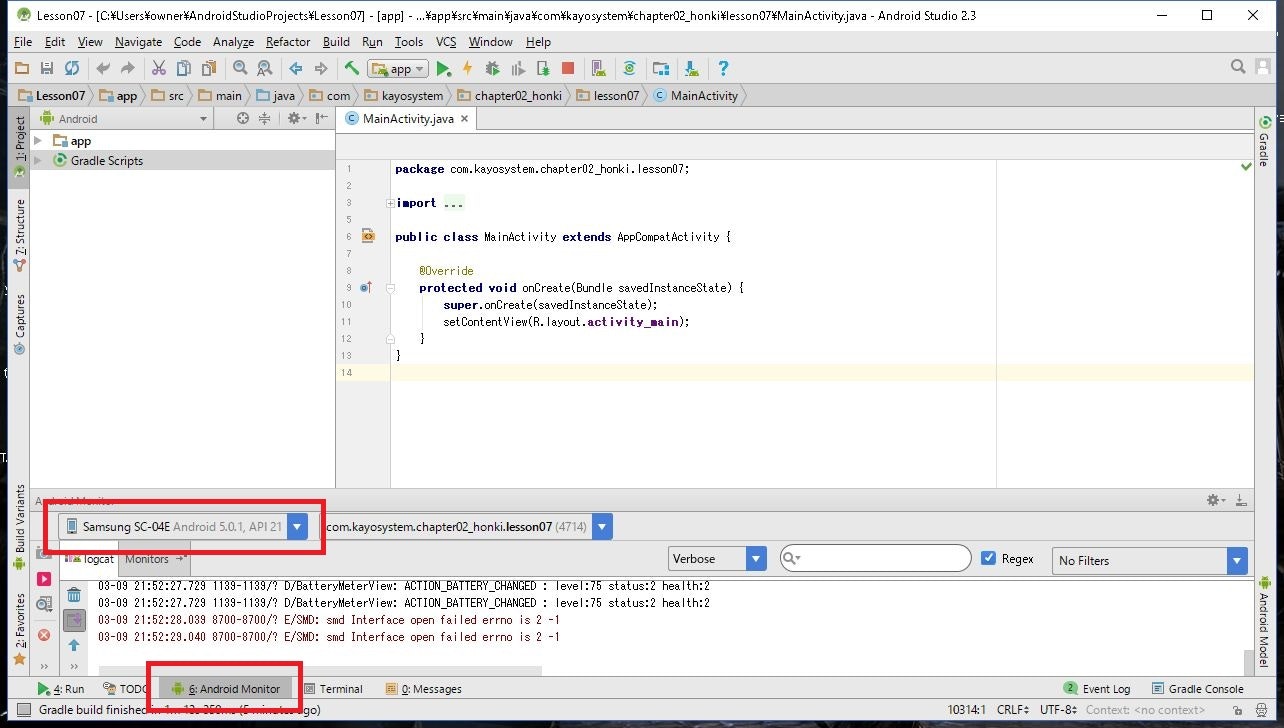Click the Save All icon
1284x728 pixels.
[x=46, y=68]
